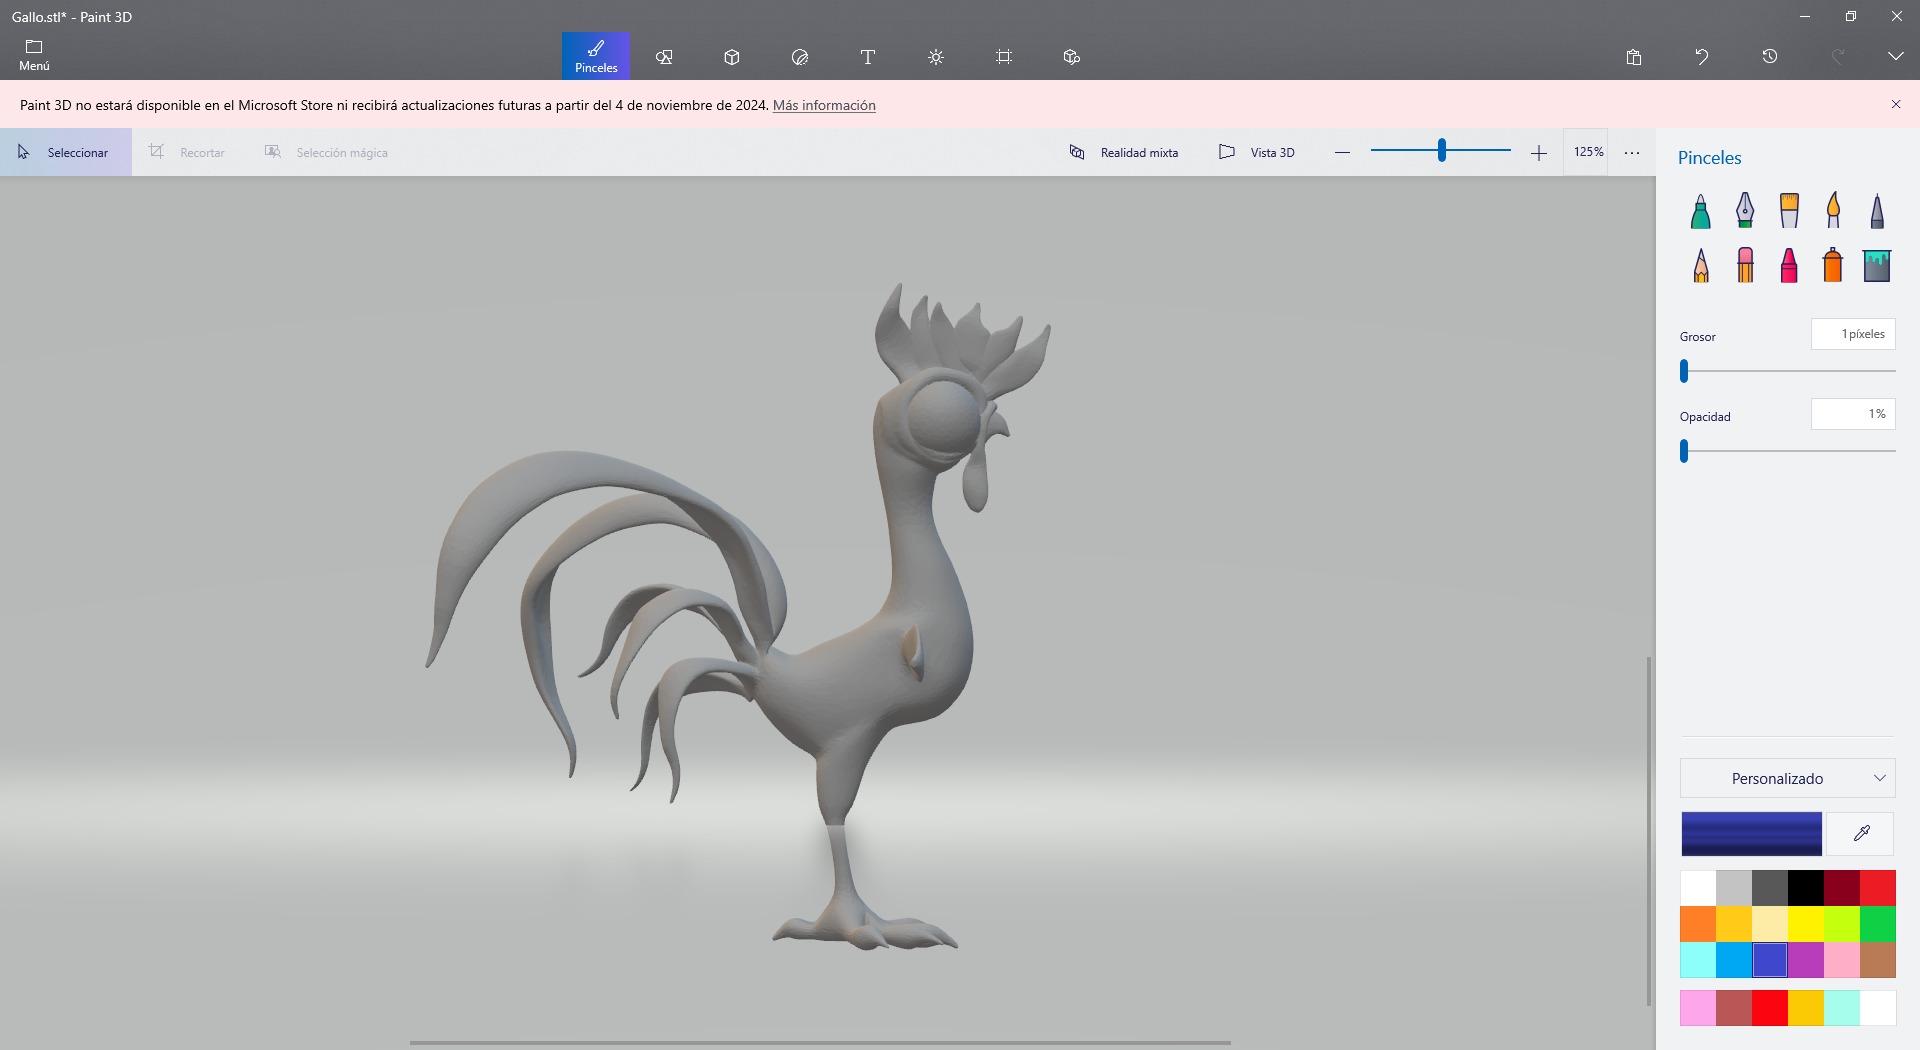The width and height of the screenshot is (1920, 1050).
Task: Zoom out with the minus button
Action: [1342, 152]
